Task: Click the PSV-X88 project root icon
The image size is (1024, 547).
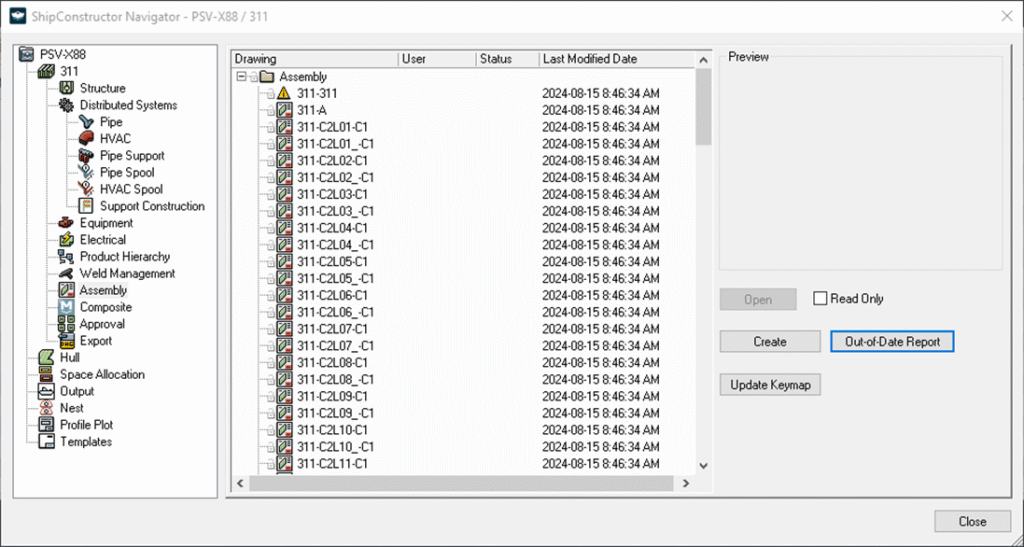Action: (x=27, y=54)
